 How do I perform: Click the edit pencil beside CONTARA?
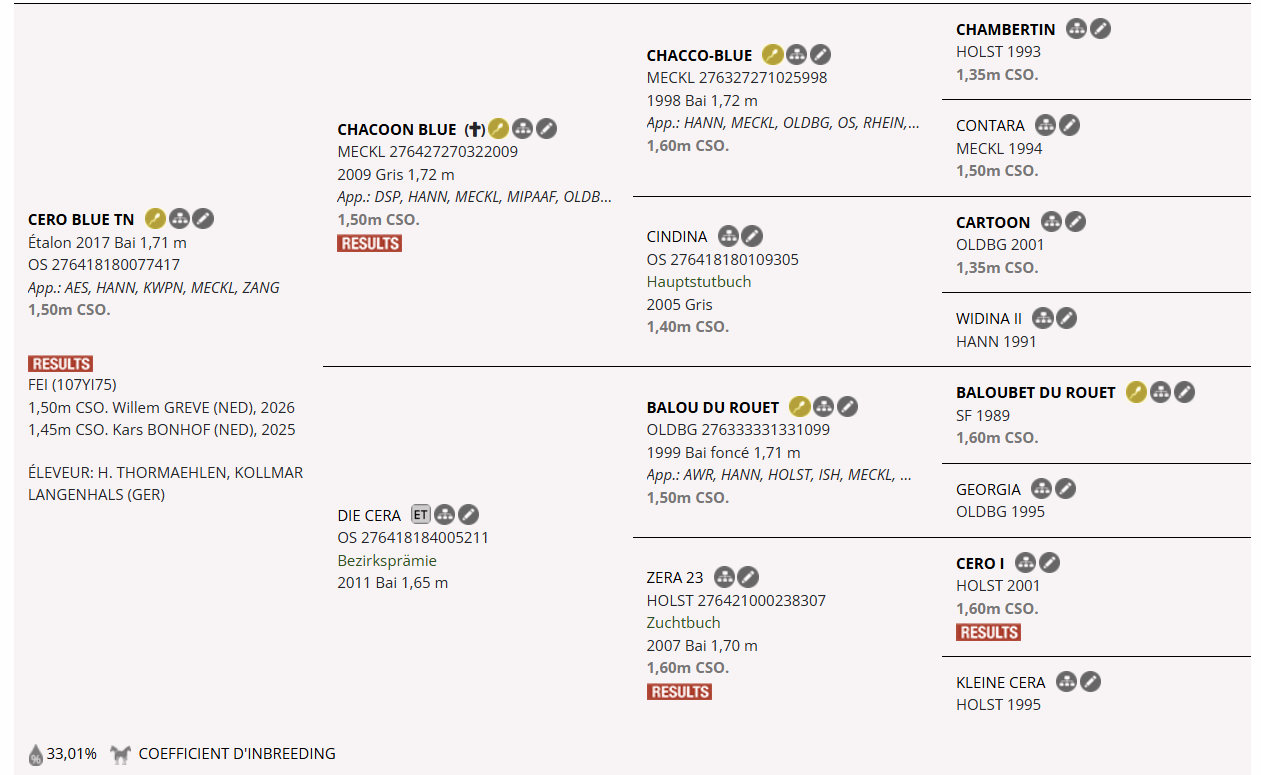coord(1069,125)
